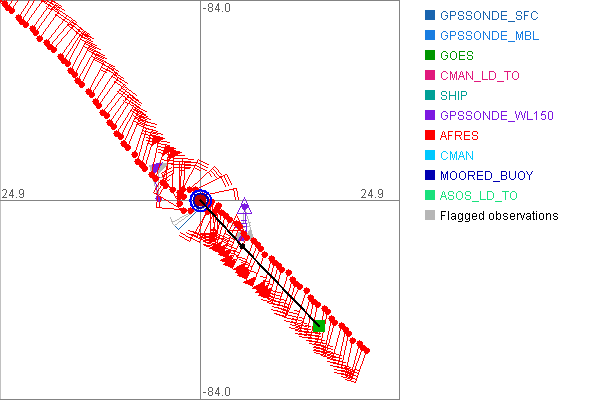Click the green GOES square marker on map
Screen dimensions: 600x400
pyautogui.click(x=319, y=326)
